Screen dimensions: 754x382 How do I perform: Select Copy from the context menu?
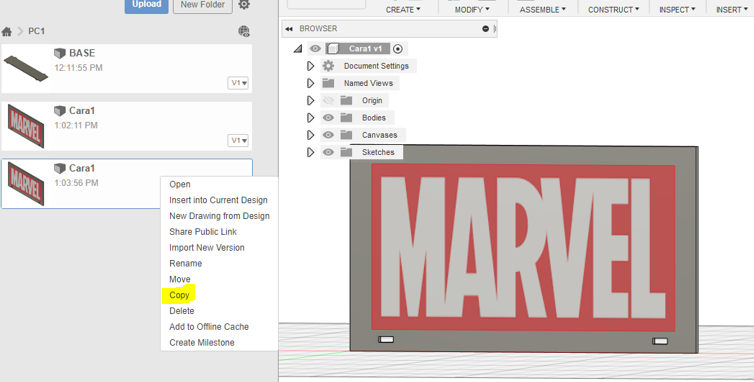coord(179,295)
